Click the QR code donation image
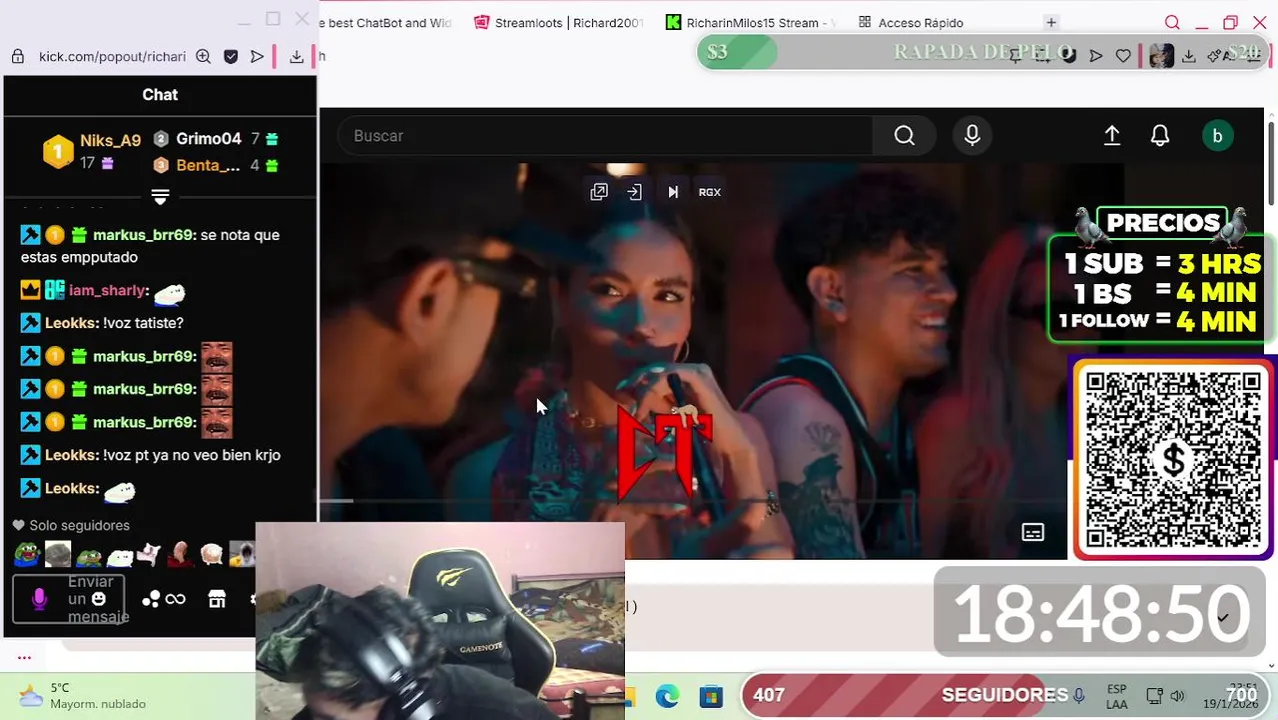1278x720 pixels. coord(1173,460)
